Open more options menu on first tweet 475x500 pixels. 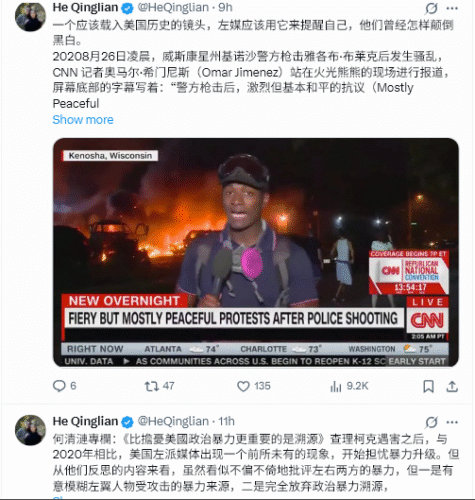click(x=452, y=8)
